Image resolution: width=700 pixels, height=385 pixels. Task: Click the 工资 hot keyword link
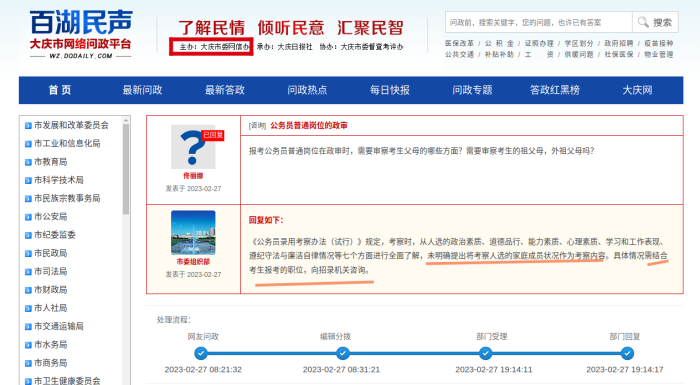point(539,54)
